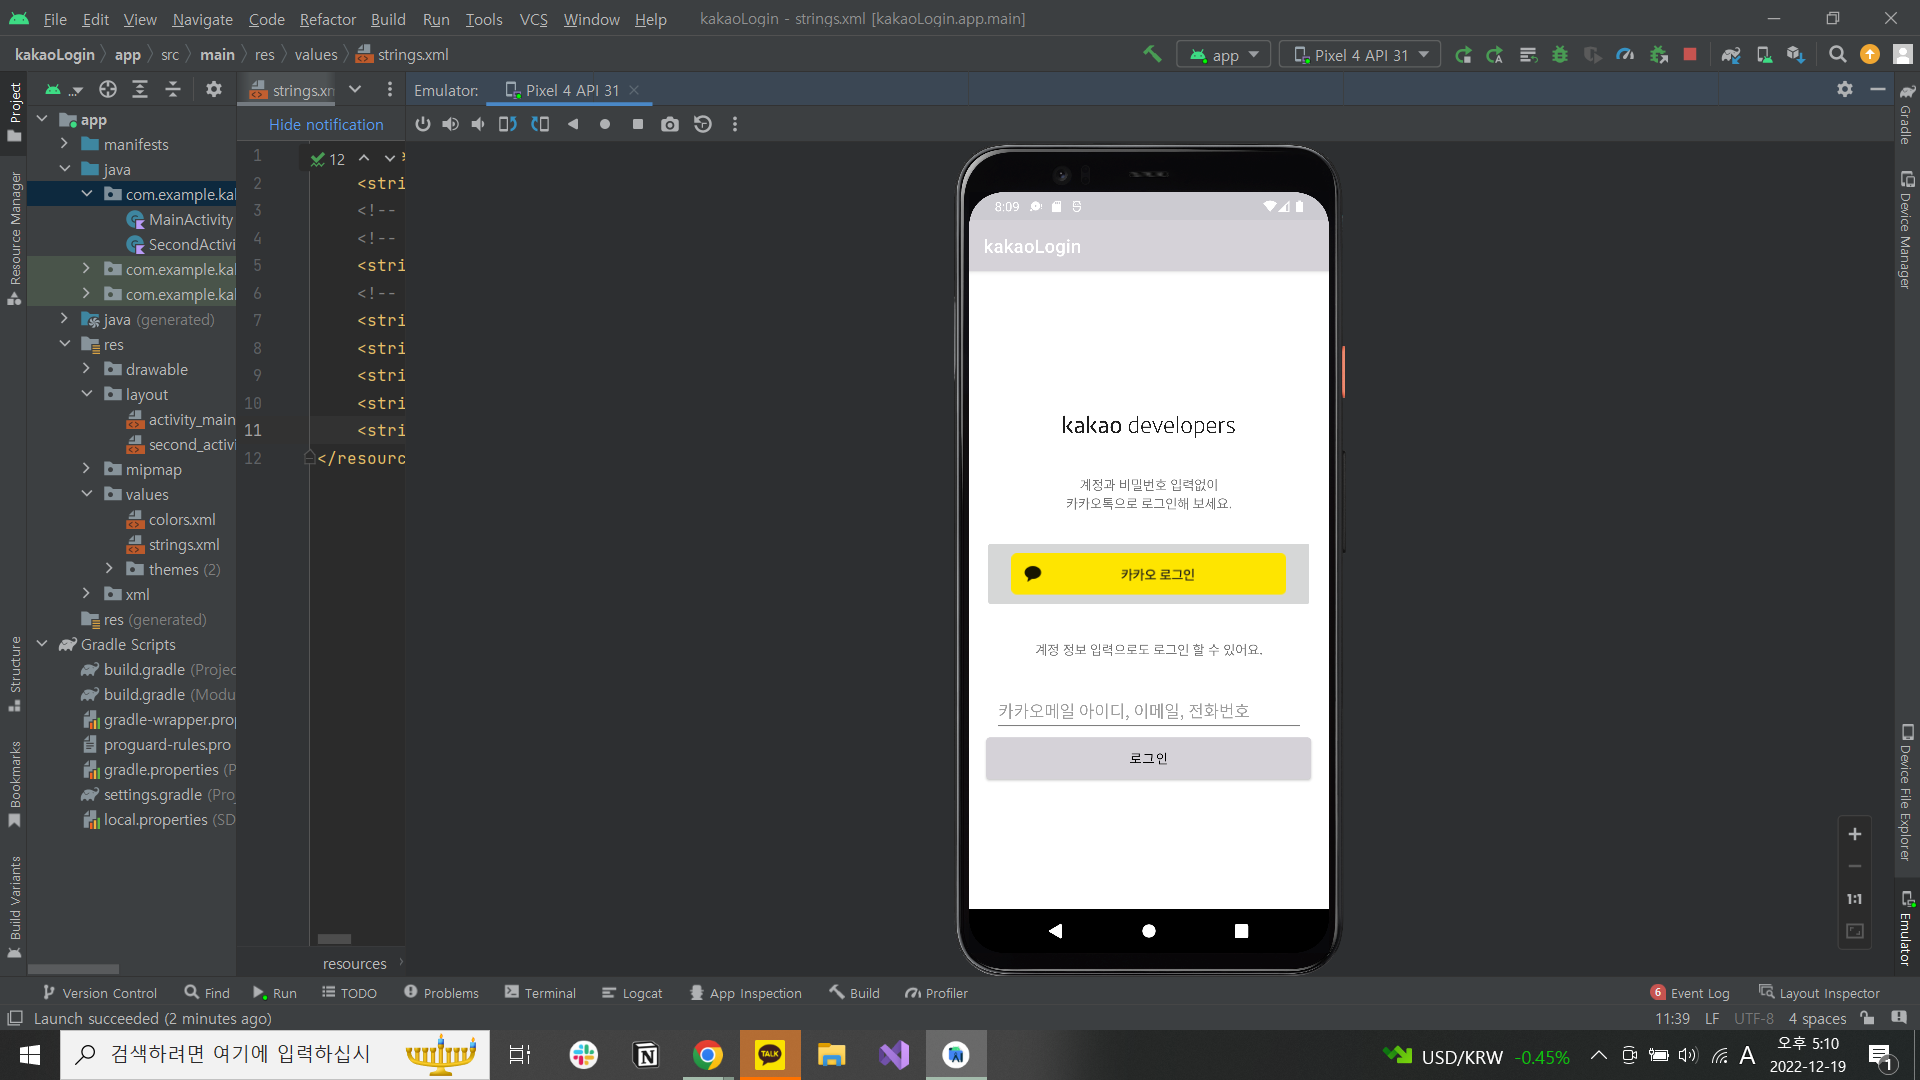Collapse the app module tree node

point(42,119)
